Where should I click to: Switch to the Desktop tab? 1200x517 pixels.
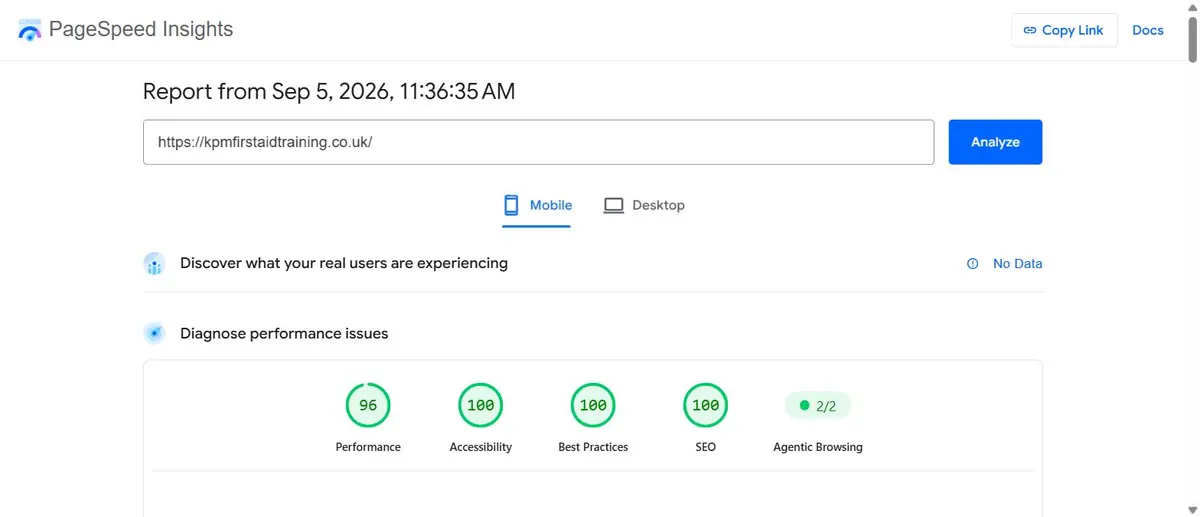click(x=644, y=206)
